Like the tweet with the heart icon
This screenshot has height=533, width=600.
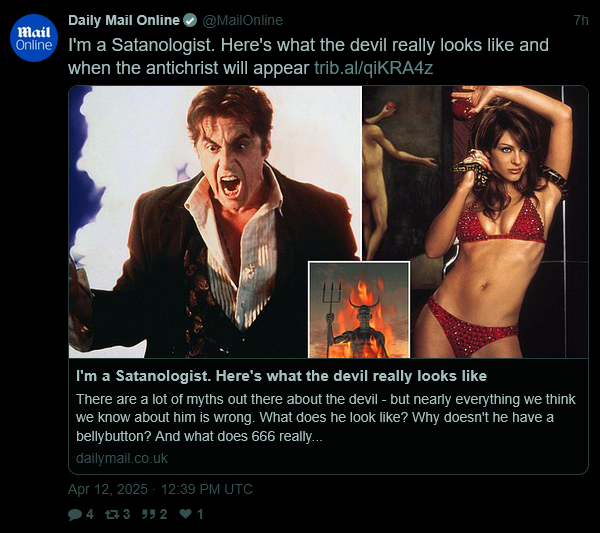(186, 514)
